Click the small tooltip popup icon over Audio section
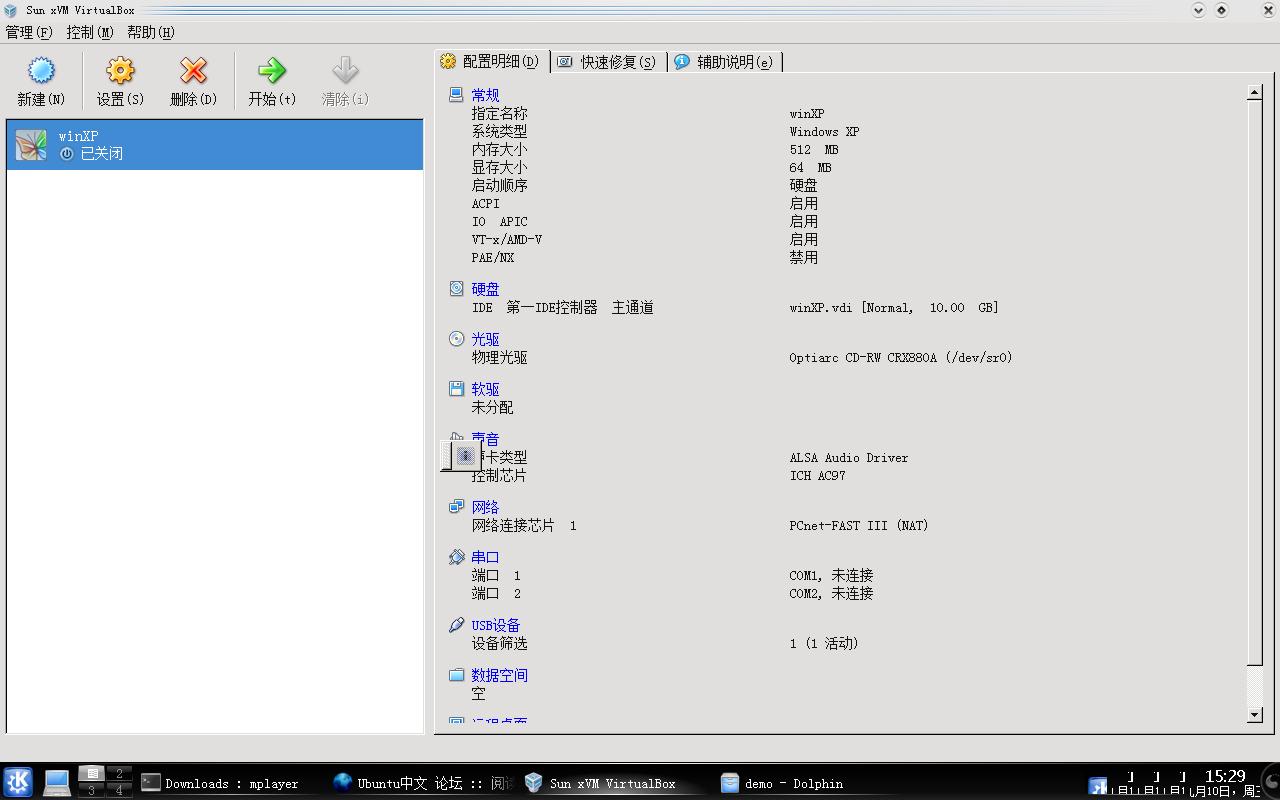Screen dimensions: 1280x800 click(461, 455)
